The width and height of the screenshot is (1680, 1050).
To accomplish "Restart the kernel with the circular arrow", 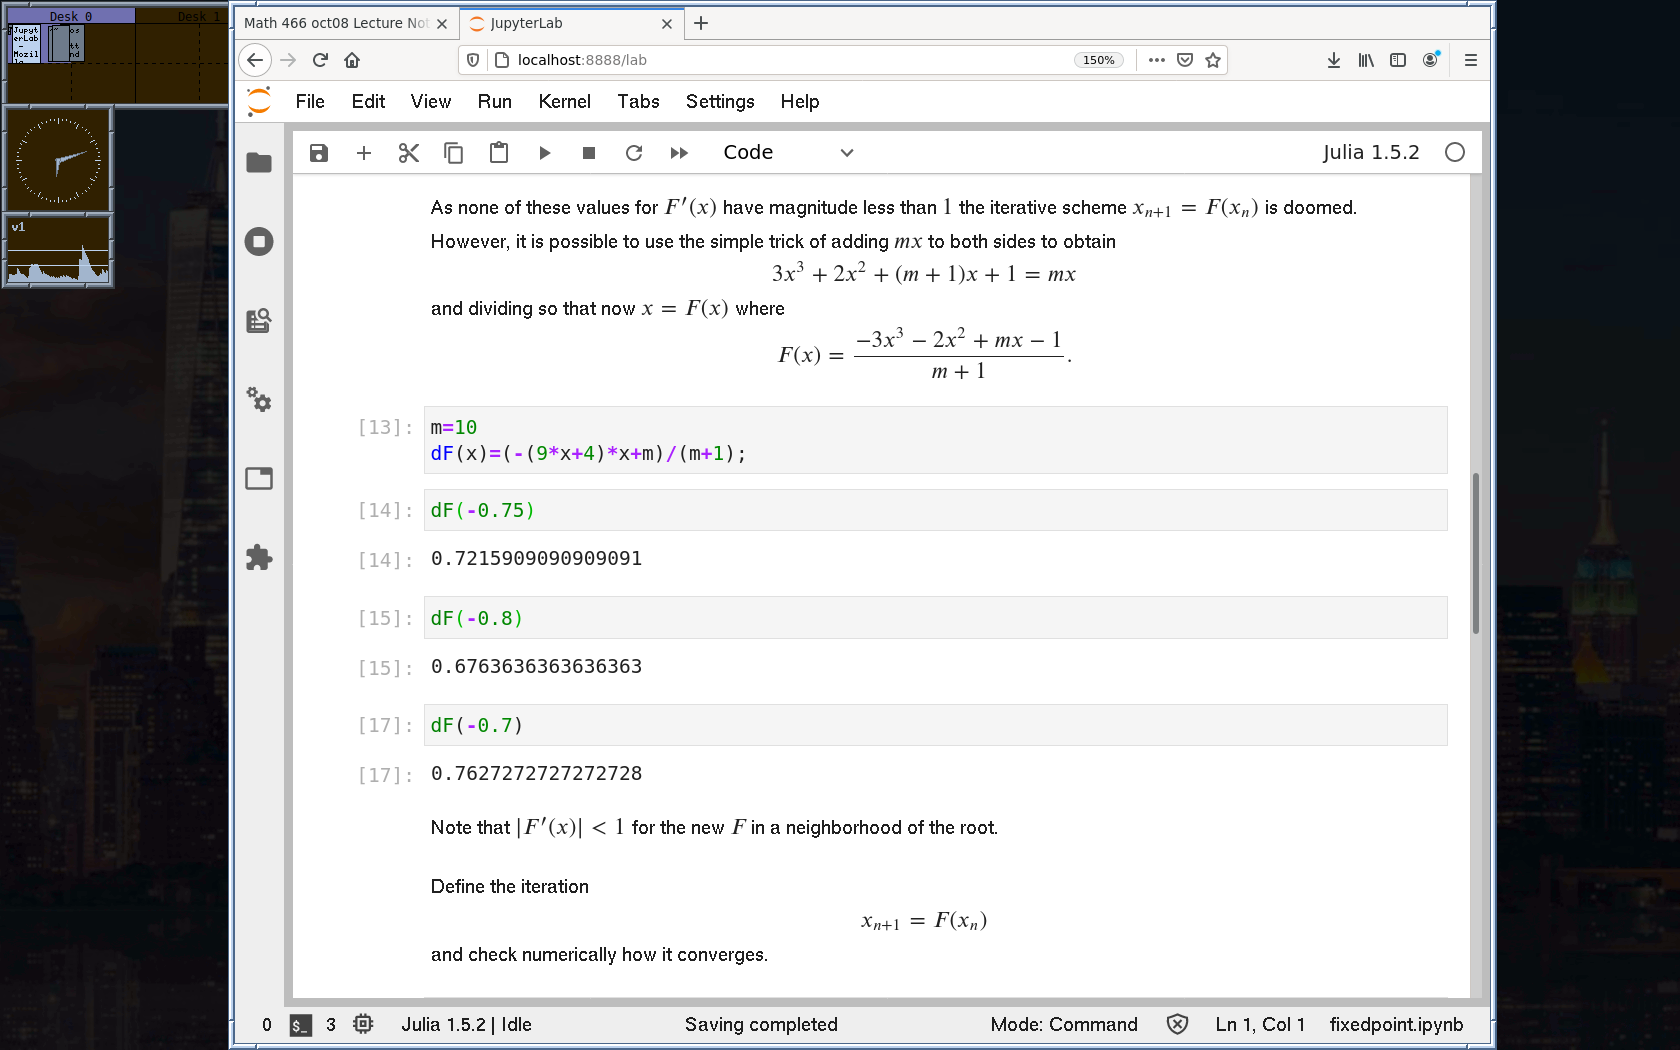I will click(634, 153).
